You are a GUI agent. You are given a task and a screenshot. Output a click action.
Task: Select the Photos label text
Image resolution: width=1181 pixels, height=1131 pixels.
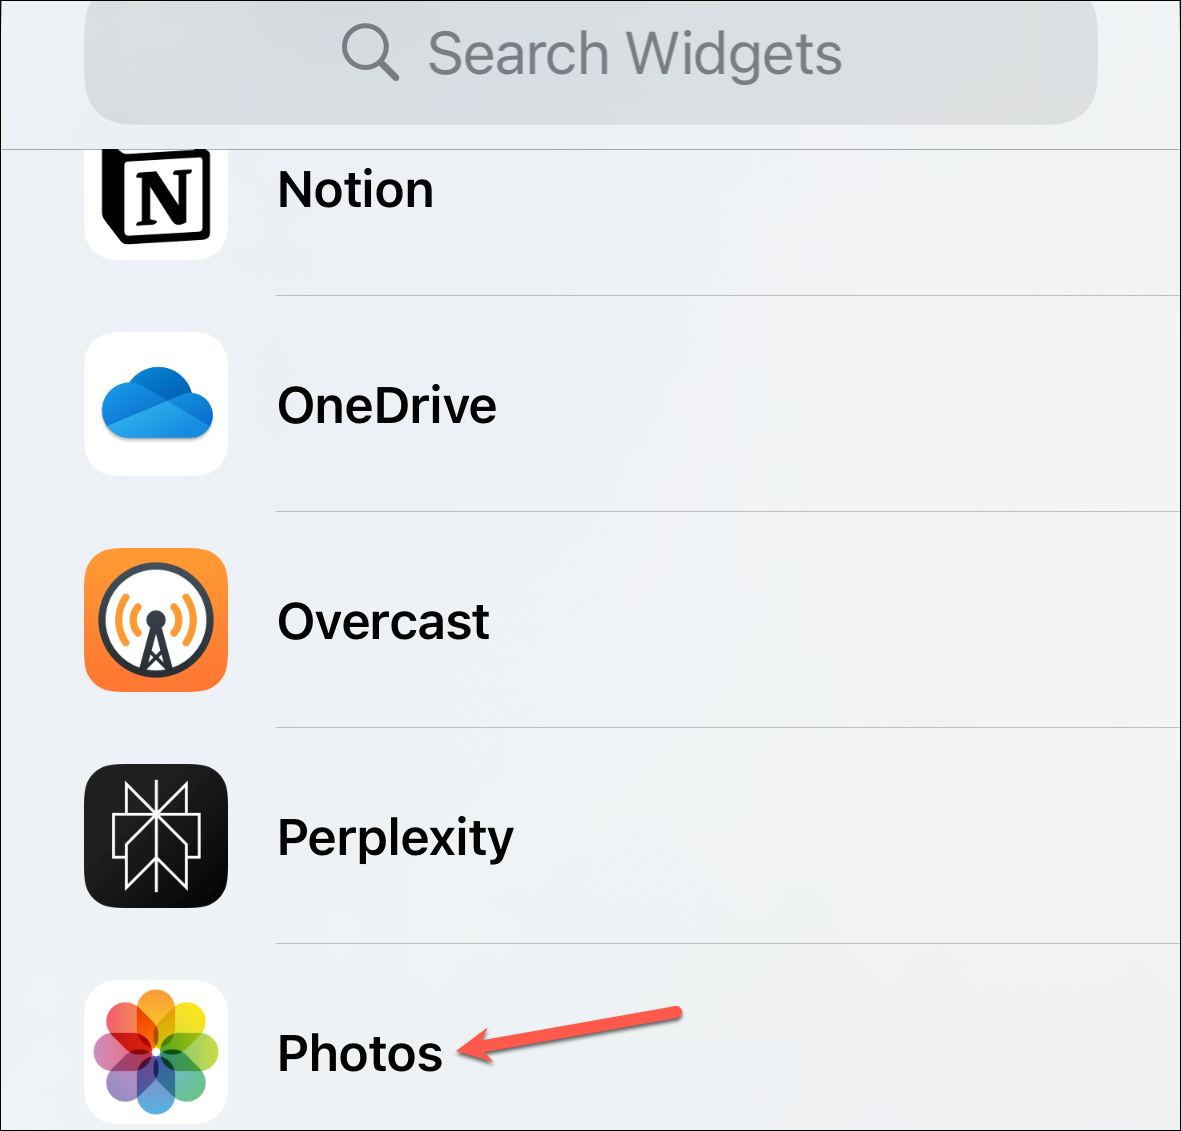coord(360,1053)
